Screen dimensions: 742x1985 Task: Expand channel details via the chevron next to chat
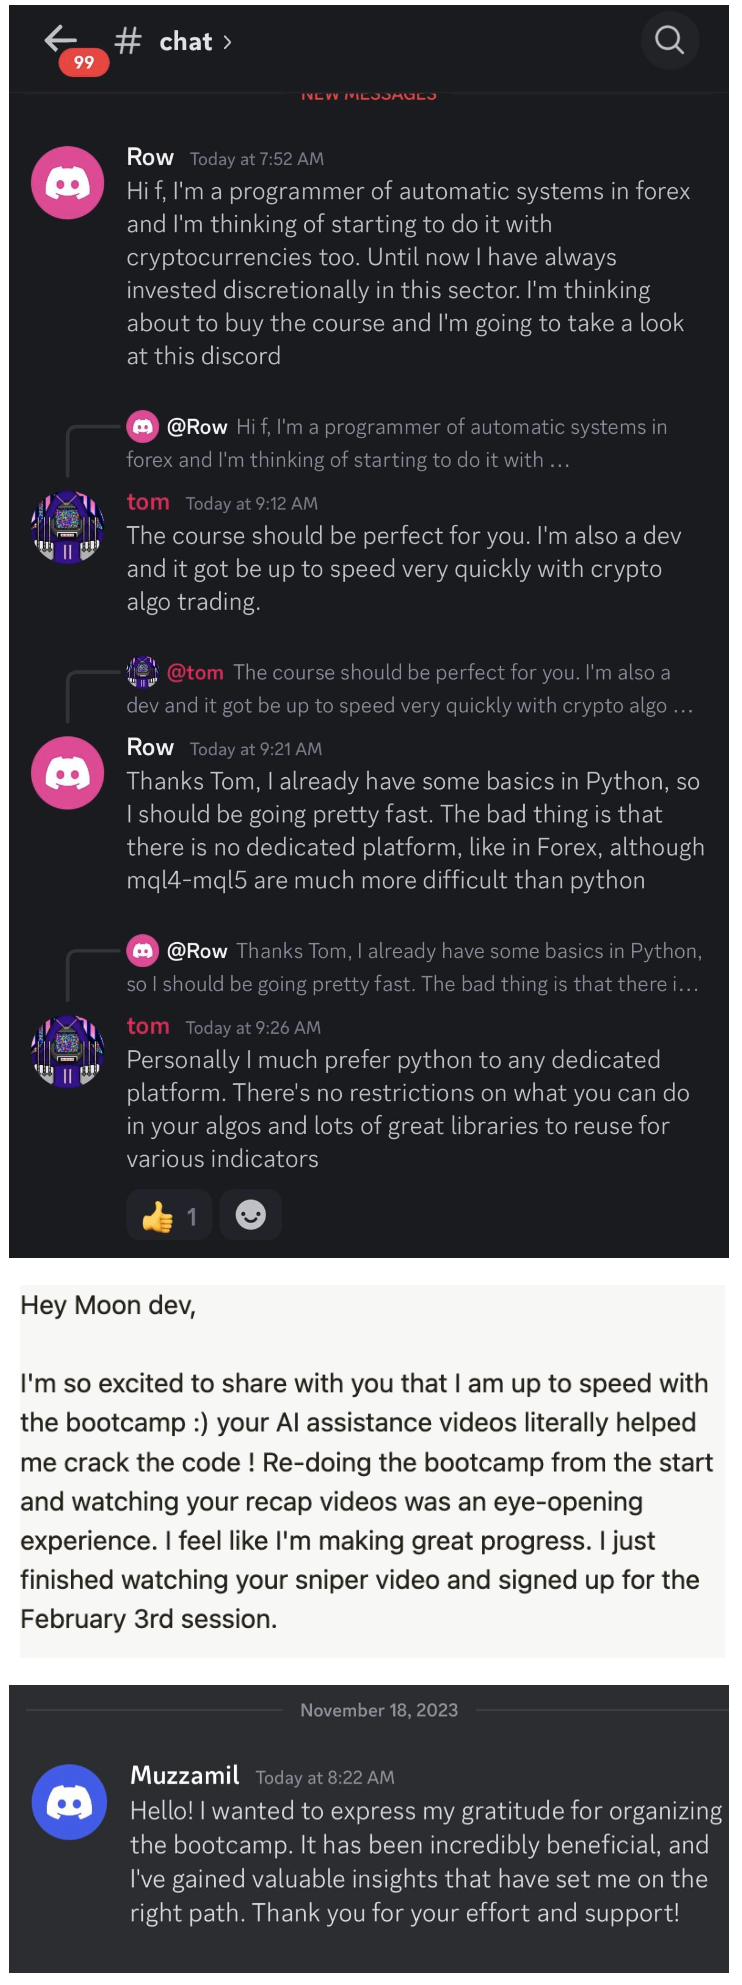226,41
